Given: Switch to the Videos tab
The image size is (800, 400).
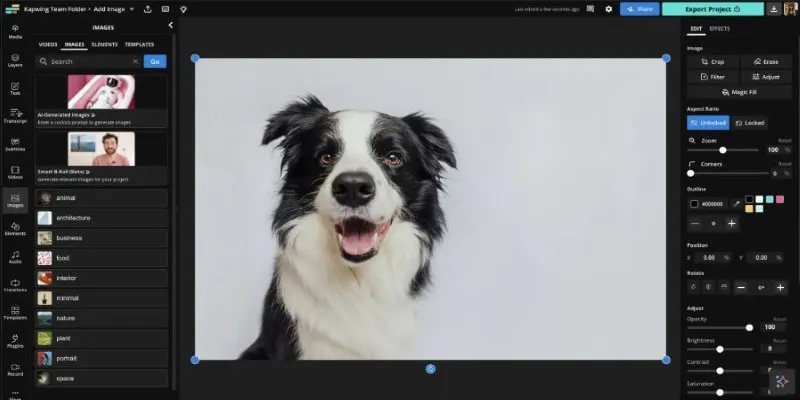Looking at the screenshot, I should click(48, 44).
